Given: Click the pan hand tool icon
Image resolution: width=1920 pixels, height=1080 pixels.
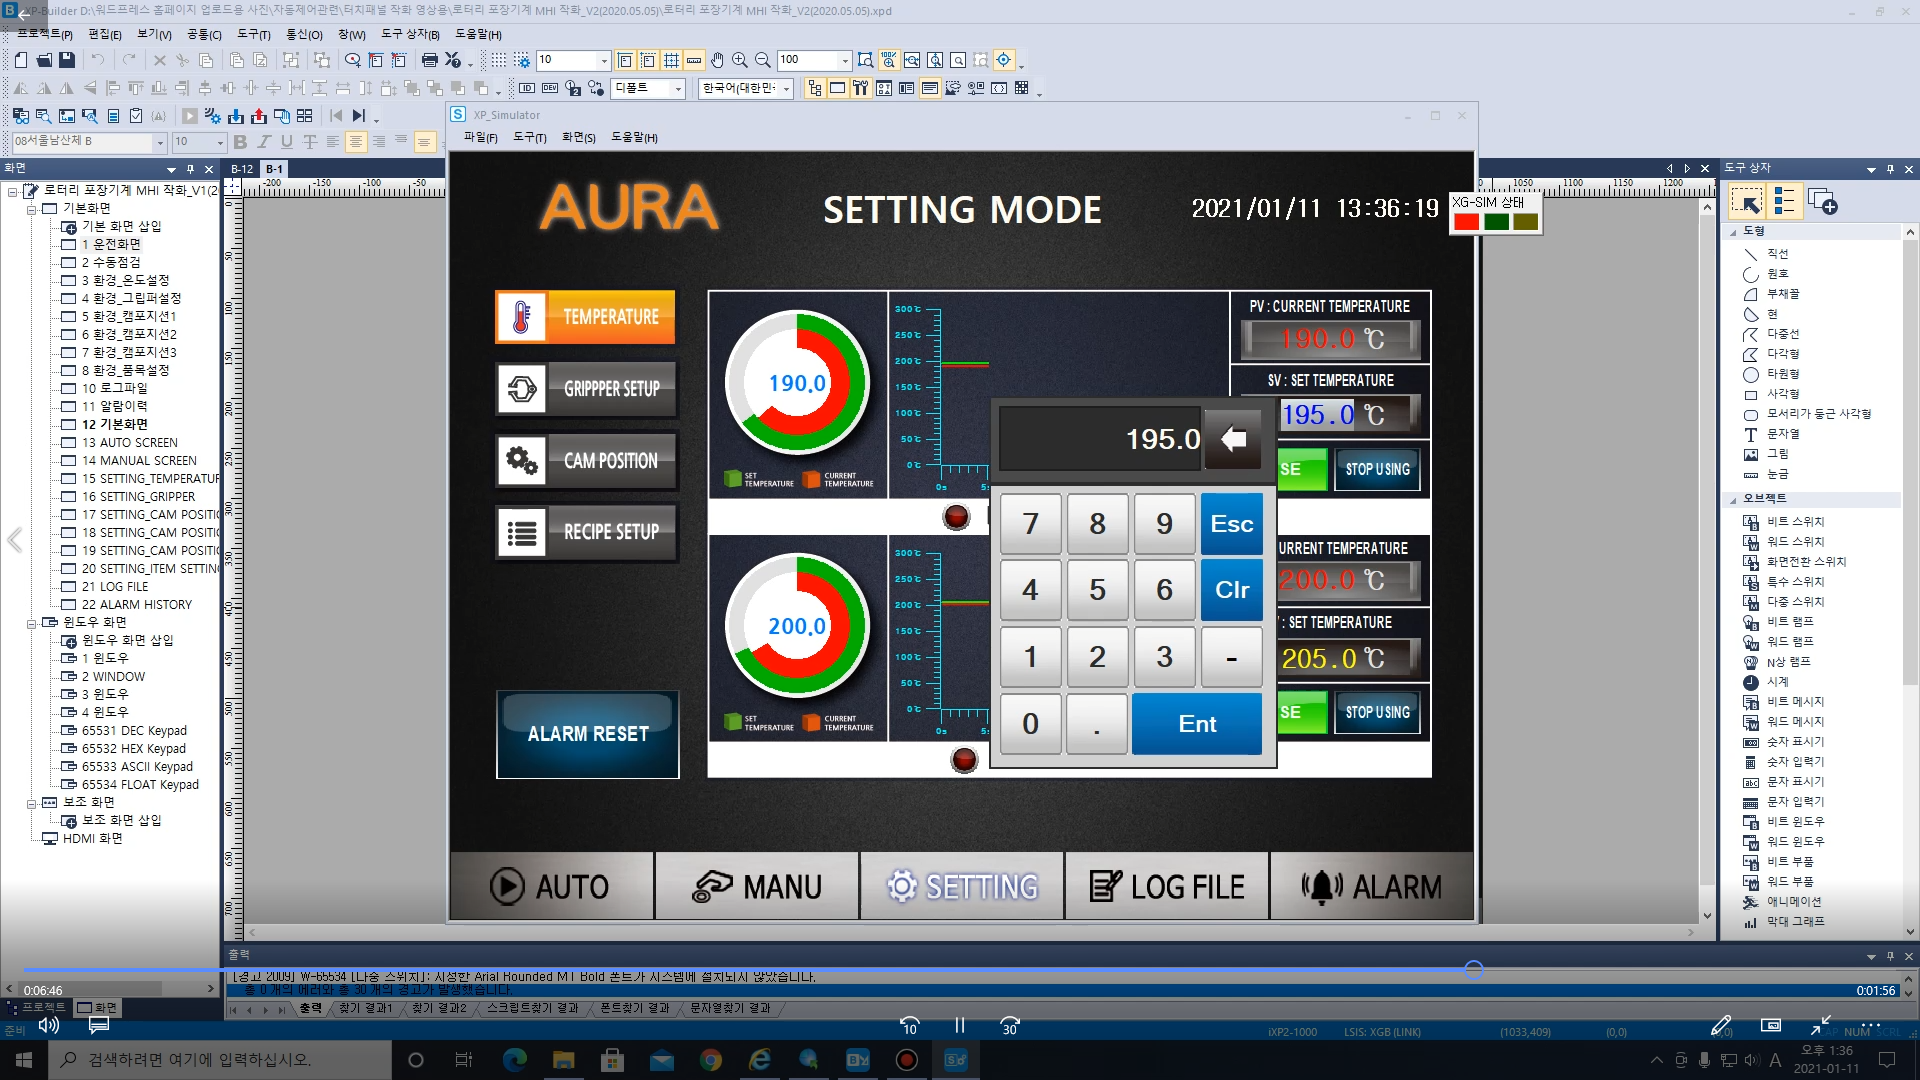Looking at the screenshot, I should 717,60.
